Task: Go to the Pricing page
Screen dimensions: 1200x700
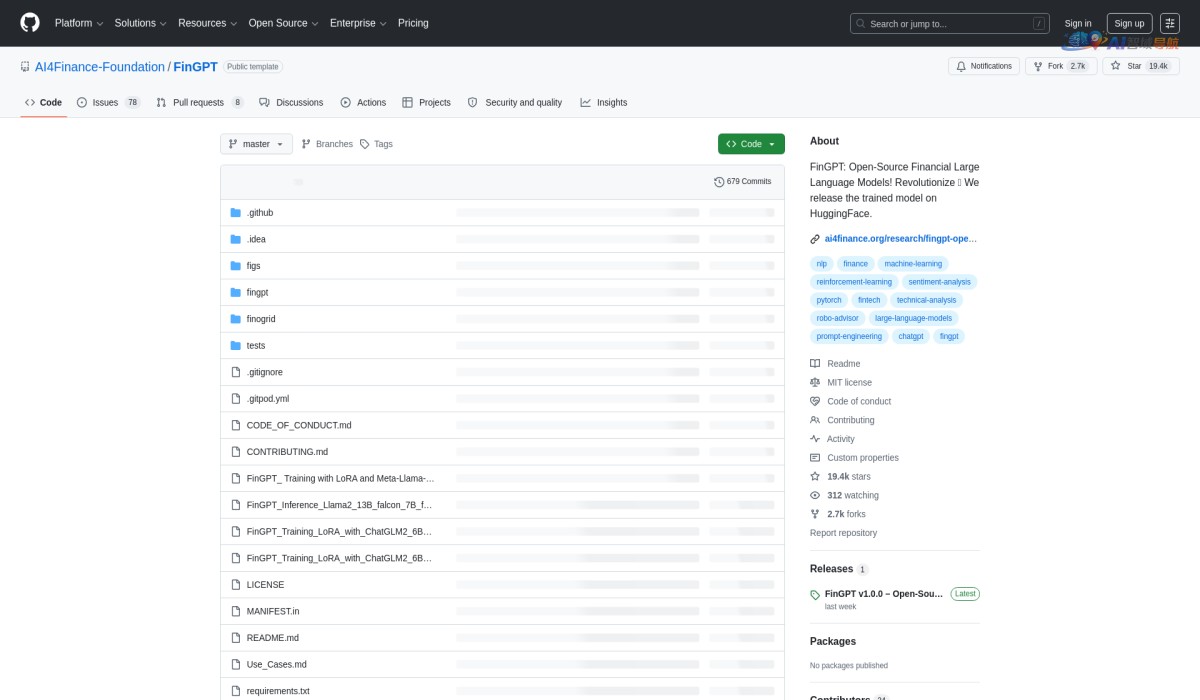Action: [x=413, y=23]
